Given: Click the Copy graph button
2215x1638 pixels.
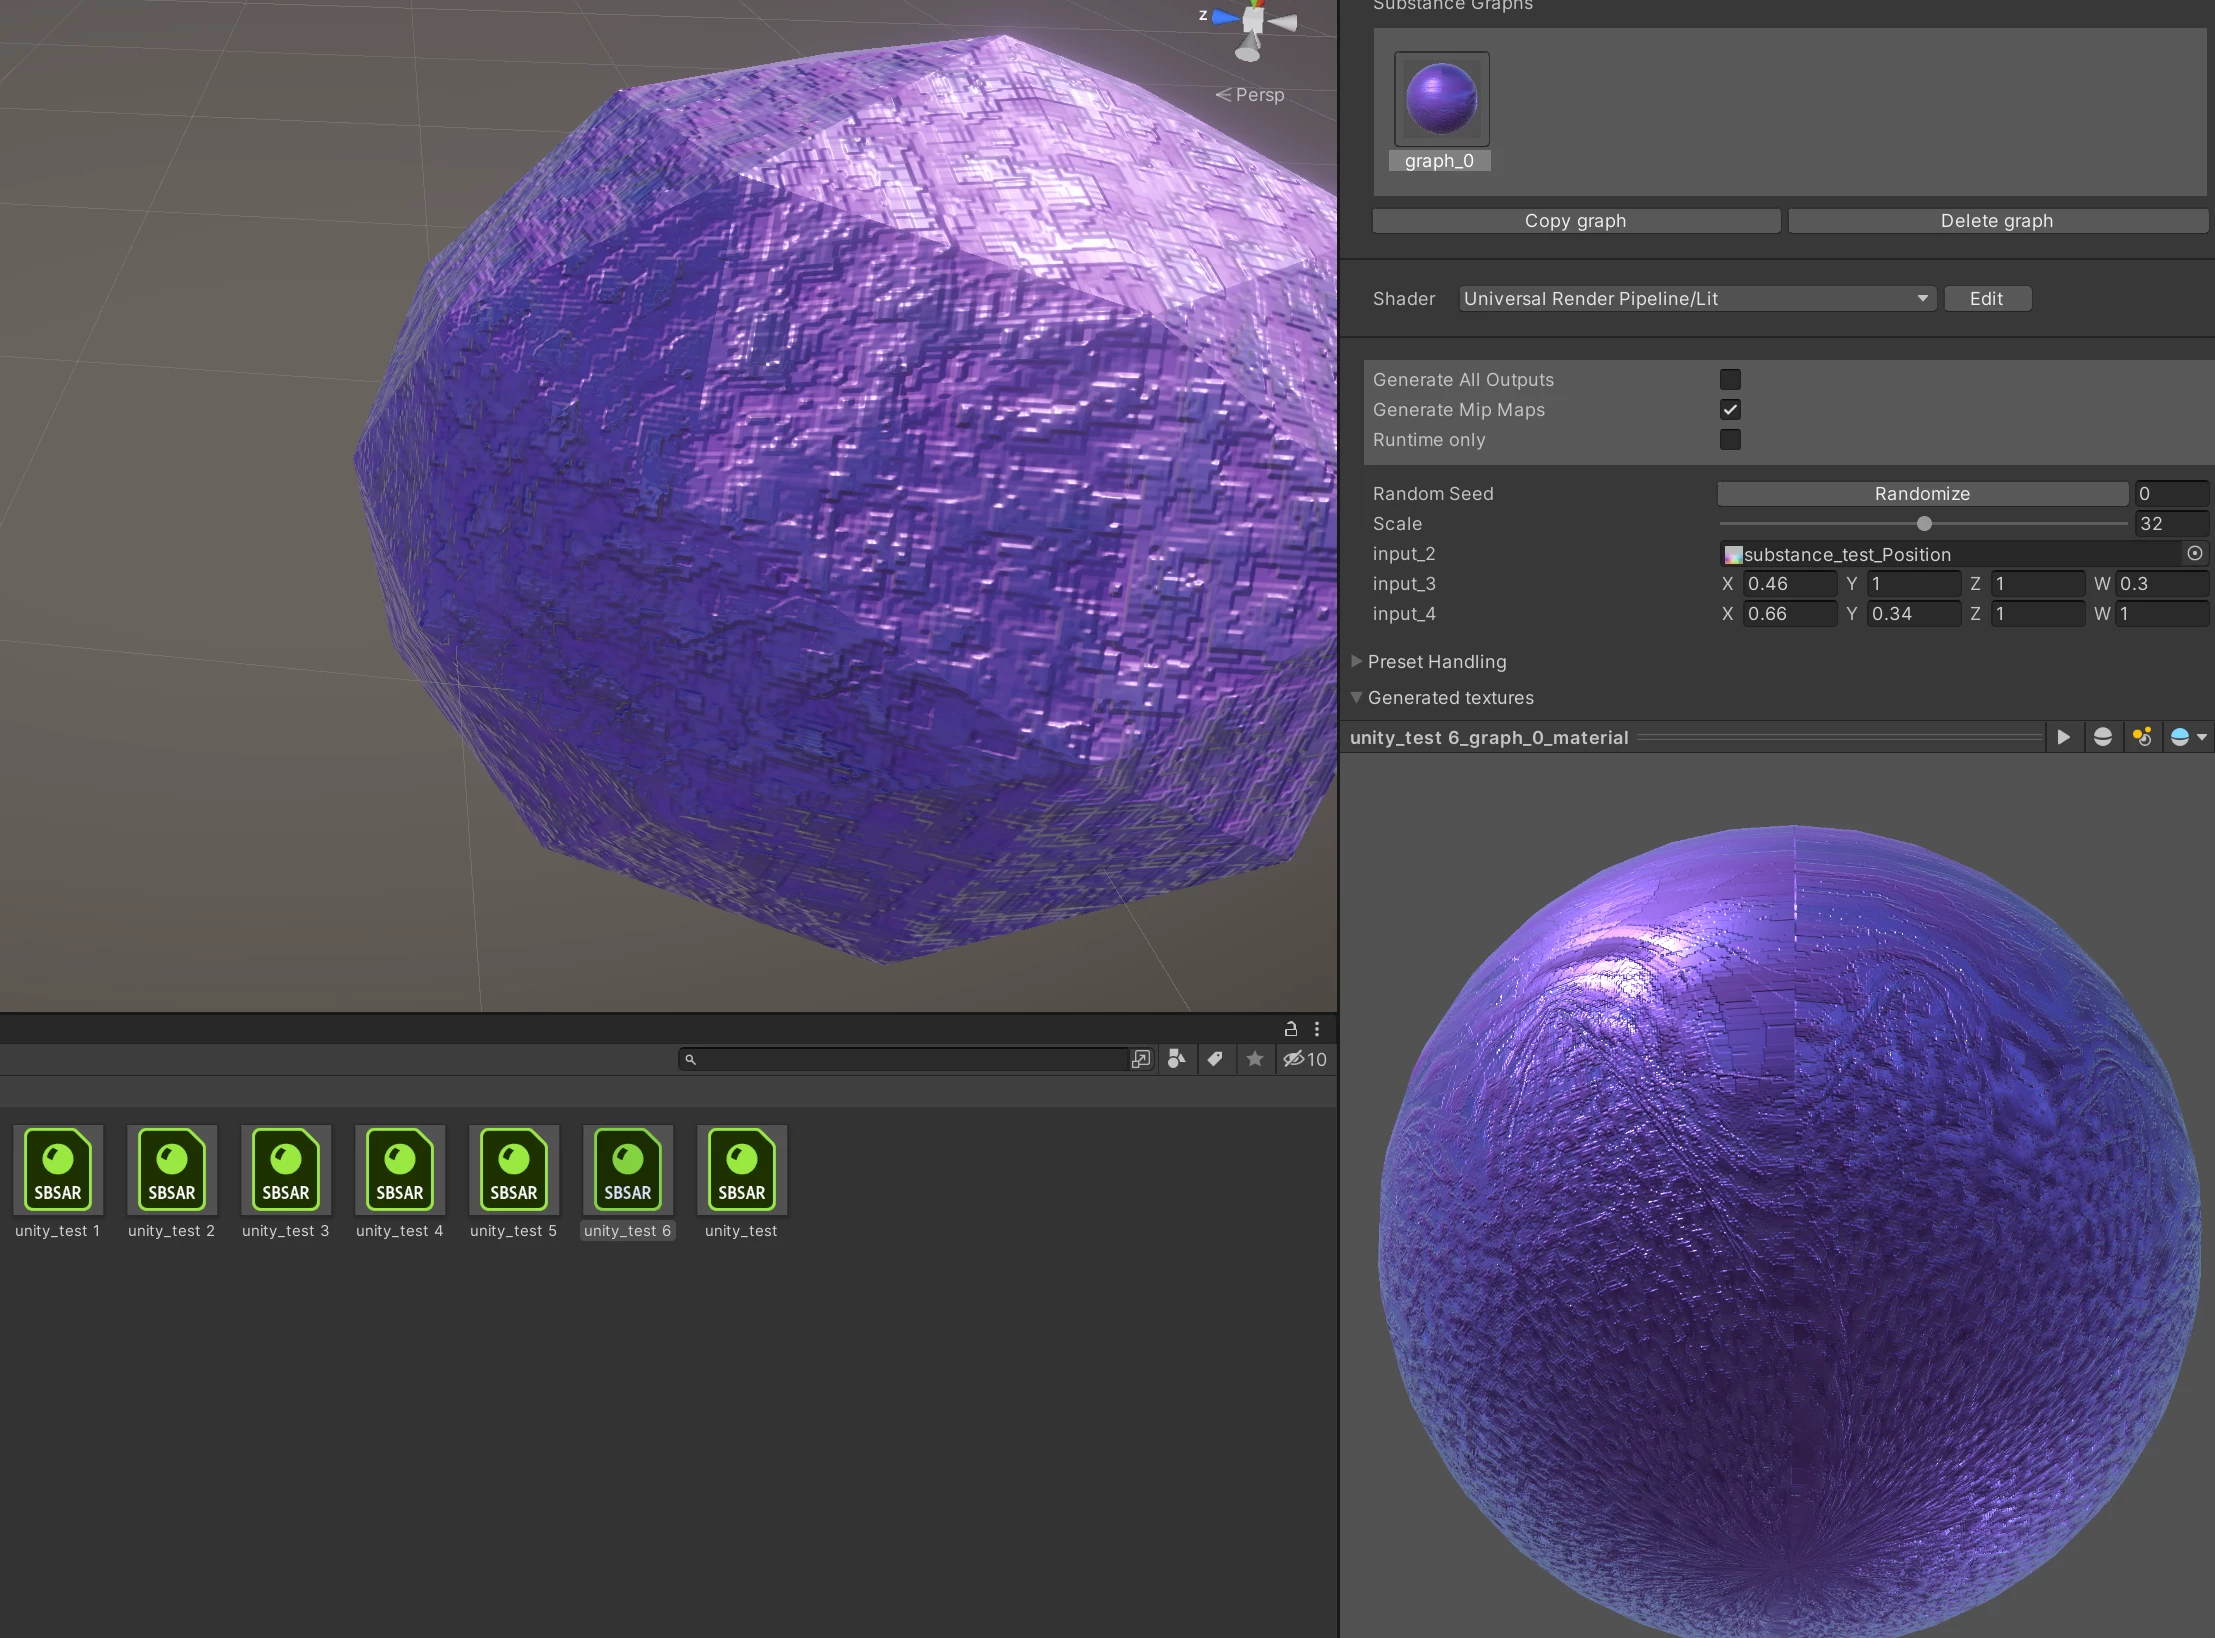Looking at the screenshot, I should 1575,220.
